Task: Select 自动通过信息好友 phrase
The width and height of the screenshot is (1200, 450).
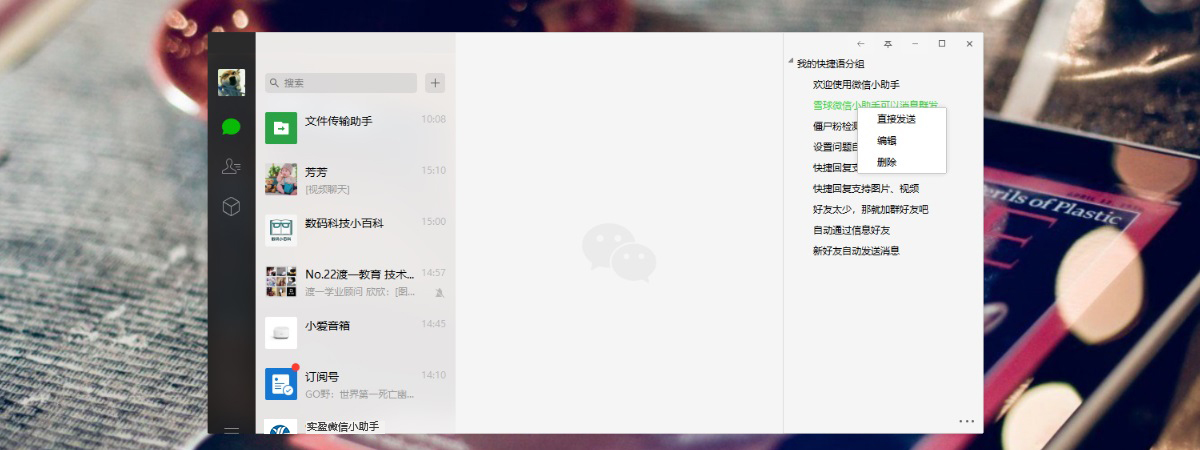Action: click(852, 230)
